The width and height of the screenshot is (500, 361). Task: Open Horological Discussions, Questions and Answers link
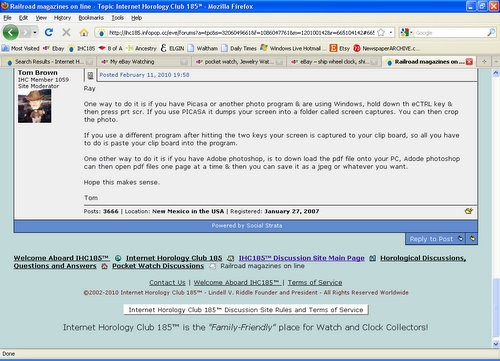423,258
